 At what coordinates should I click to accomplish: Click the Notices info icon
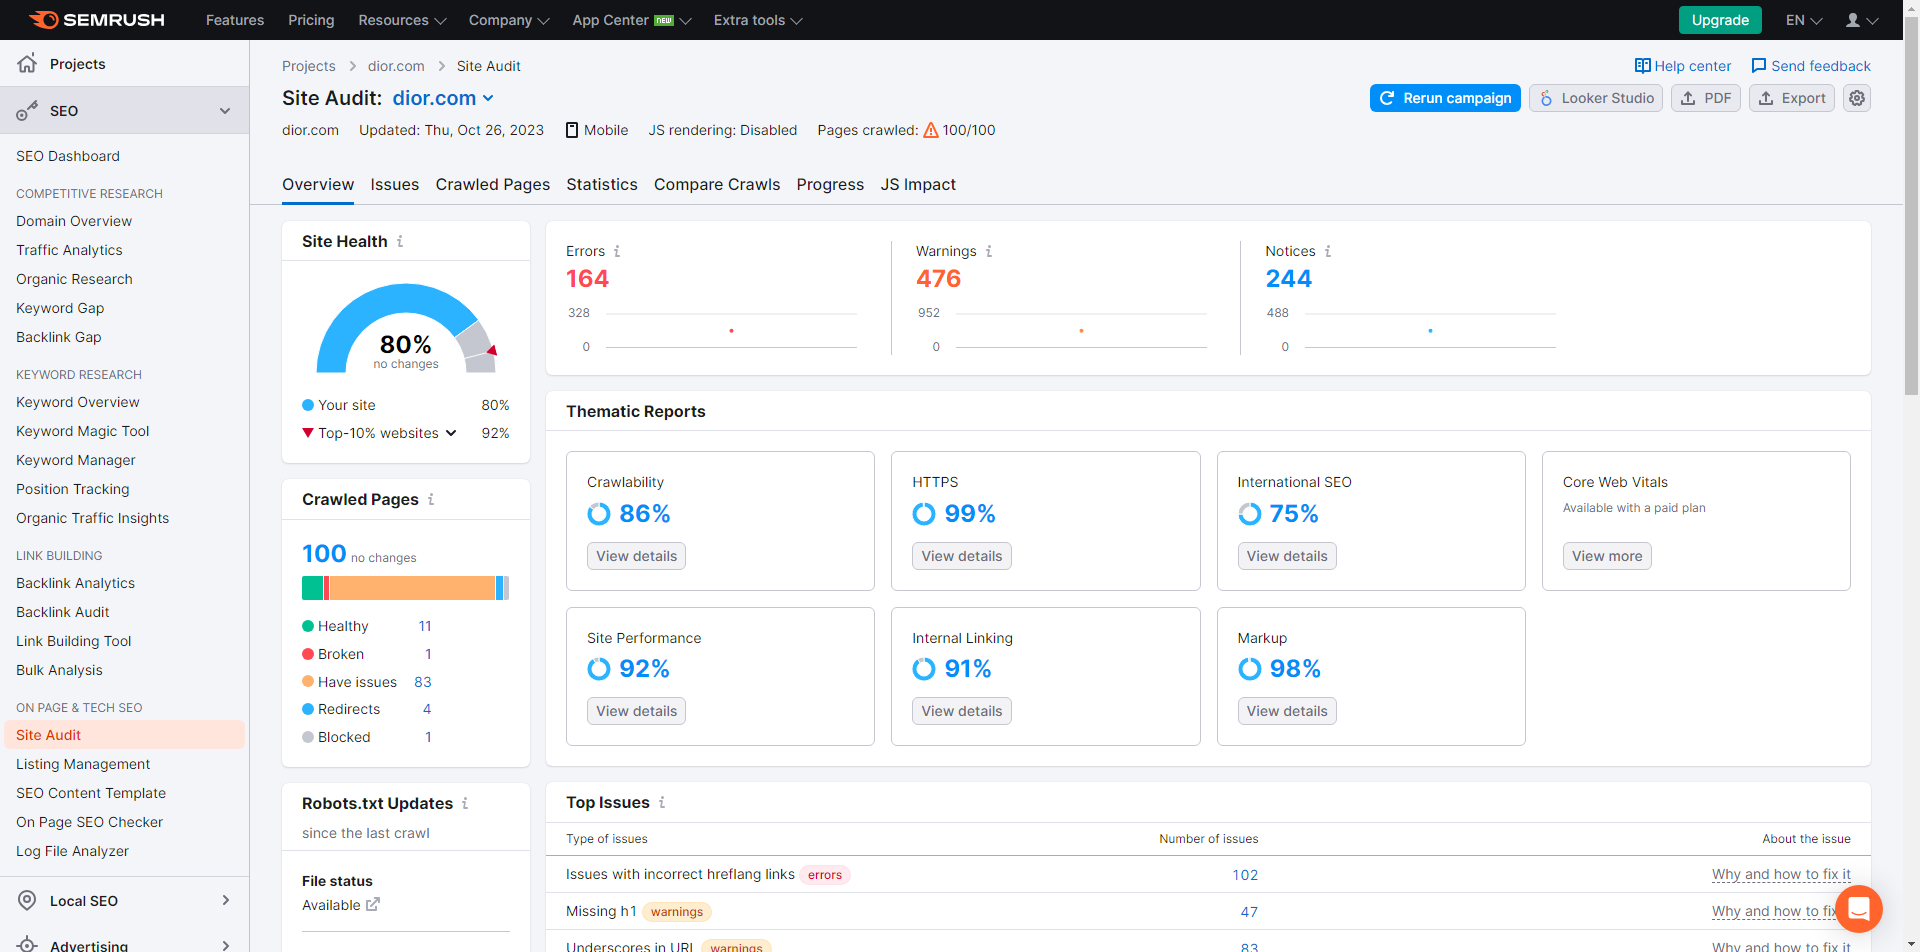click(x=1328, y=251)
